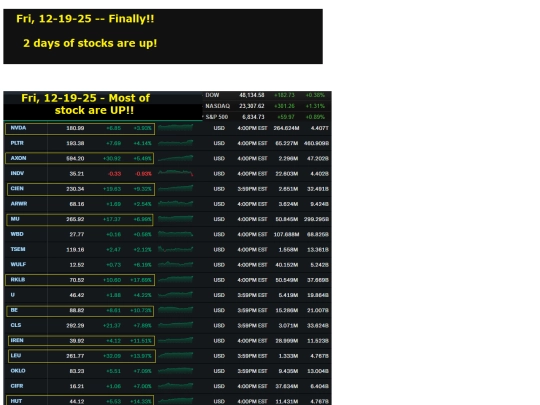540x405 pixels.
Task: Select the U ticker symbol
Action: pyautogui.click(x=13, y=294)
